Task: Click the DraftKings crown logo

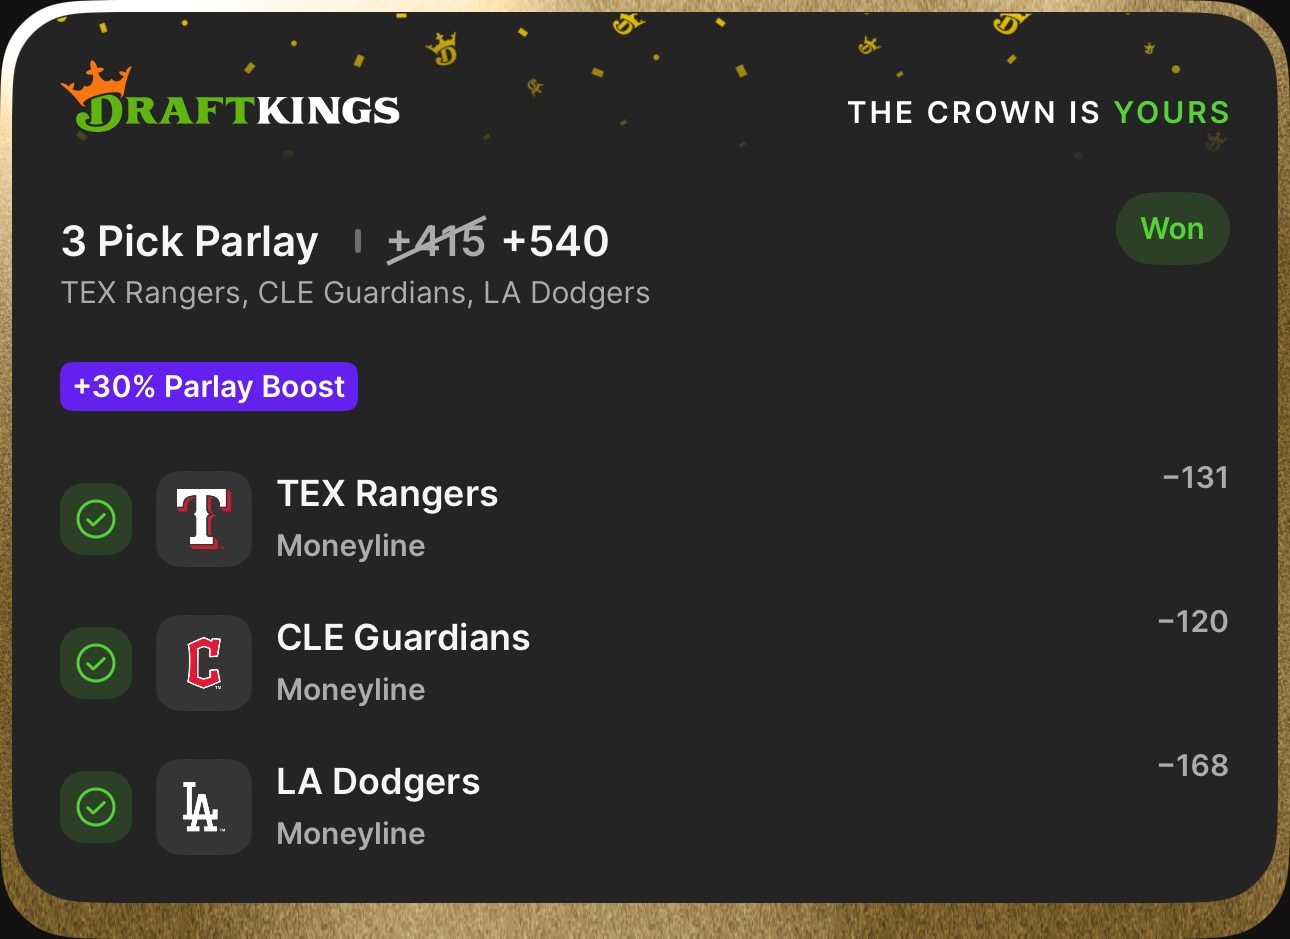Action: pyautogui.click(x=97, y=80)
